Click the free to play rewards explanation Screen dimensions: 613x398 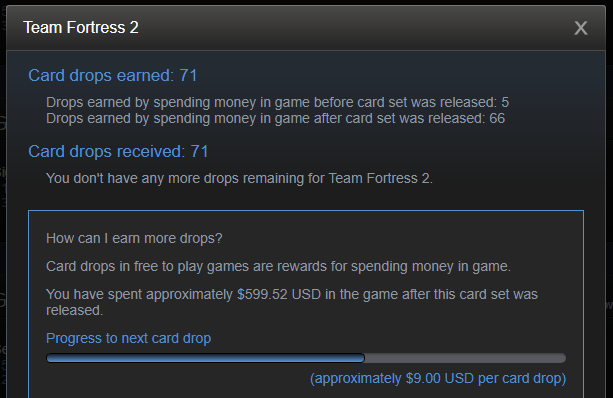[x=278, y=267]
